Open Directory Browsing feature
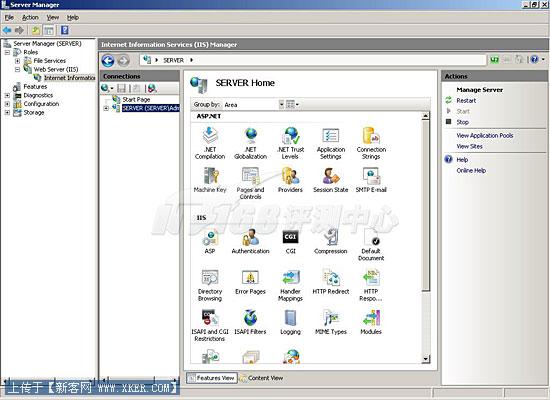This screenshot has height=400, width=550. pyautogui.click(x=210, y=285)
